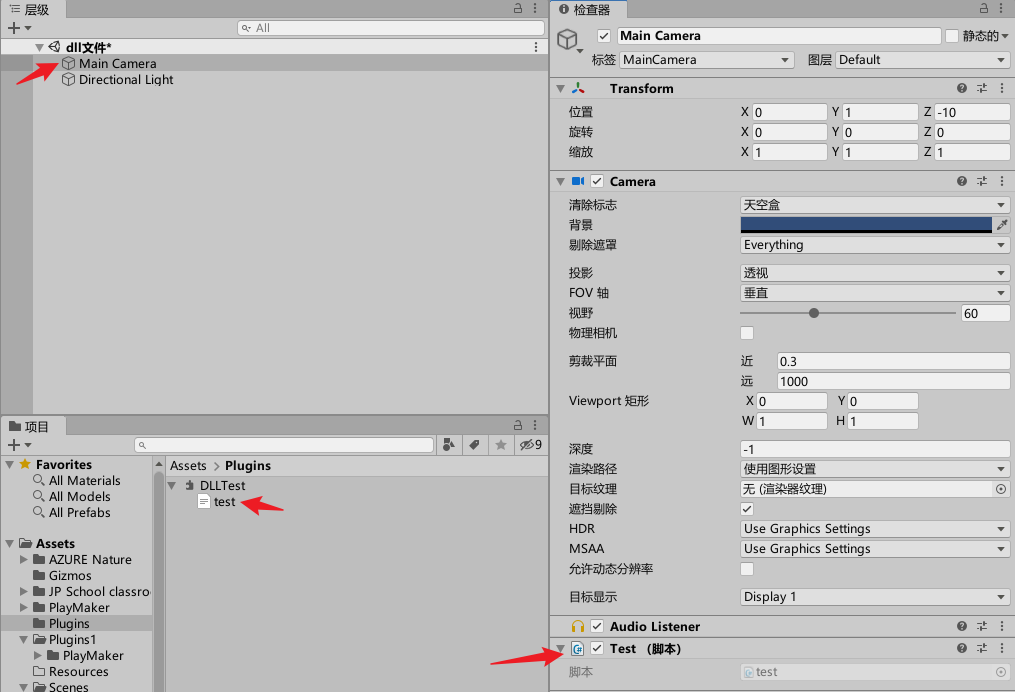Open the Hierarchy panel options menu
1015x692 pixels.
[x=535, y=8]
